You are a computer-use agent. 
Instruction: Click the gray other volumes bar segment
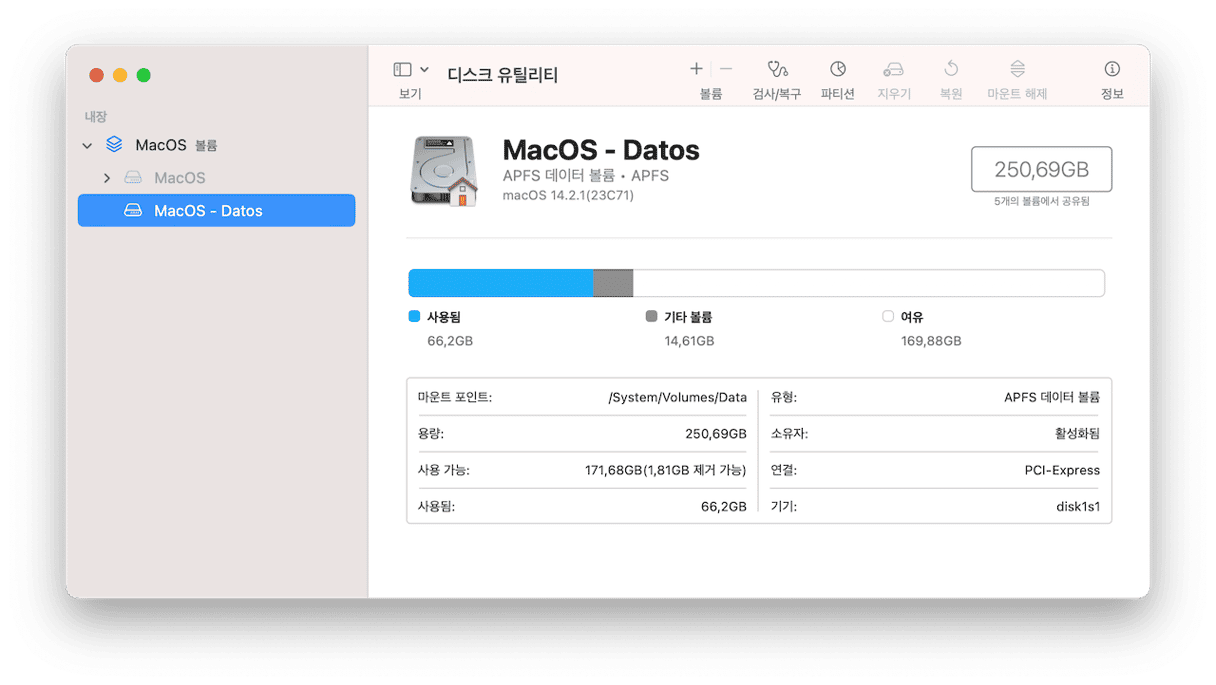(613, 283)
